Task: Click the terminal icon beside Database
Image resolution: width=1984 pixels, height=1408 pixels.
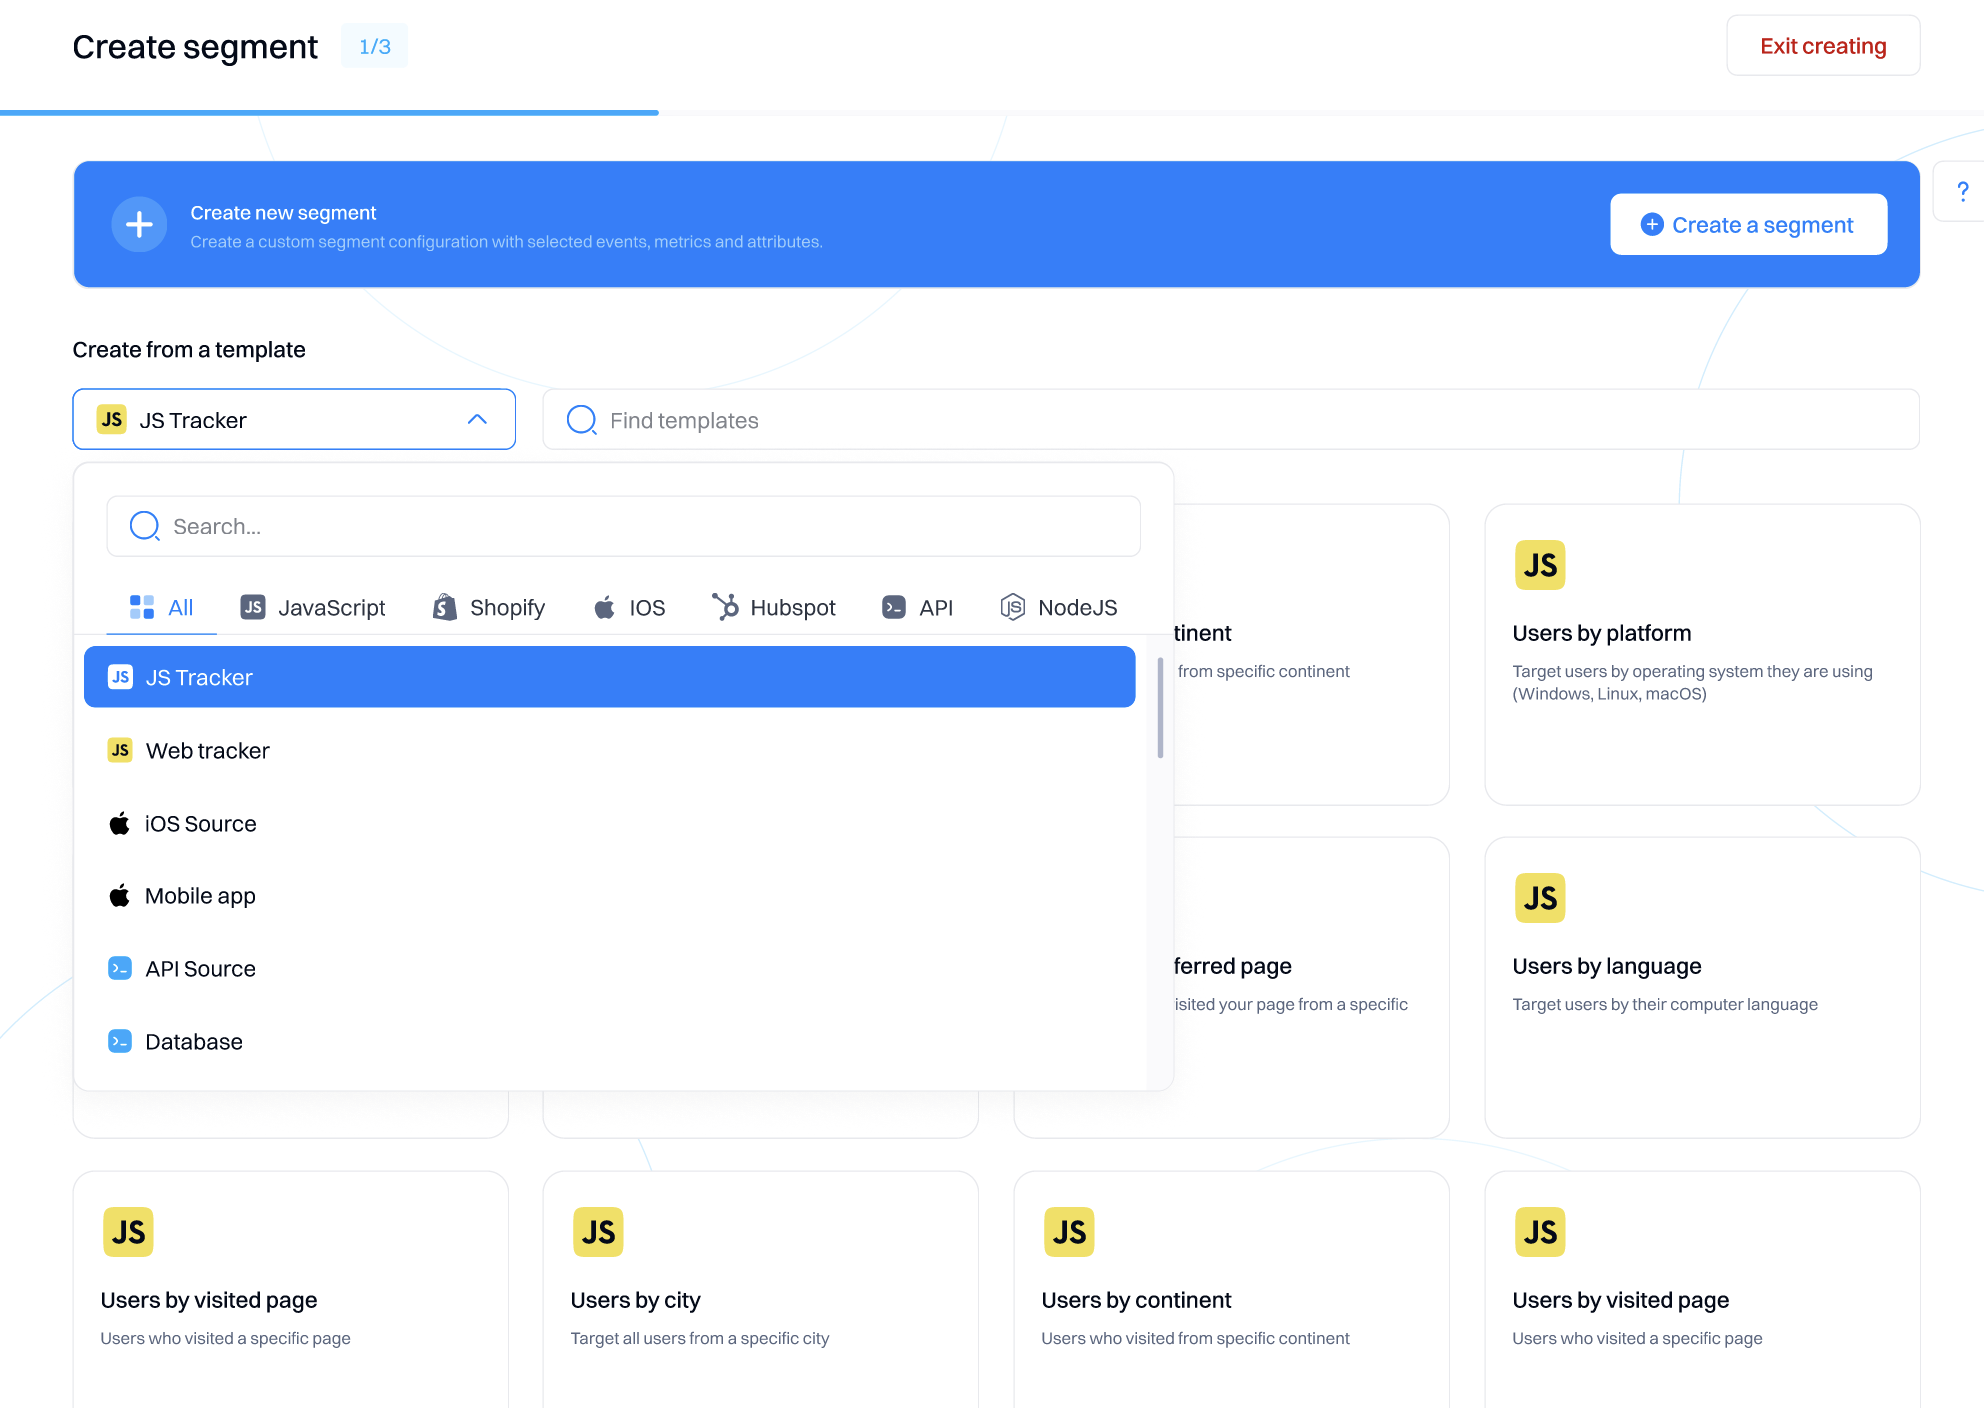Action: pos(120,1041)
